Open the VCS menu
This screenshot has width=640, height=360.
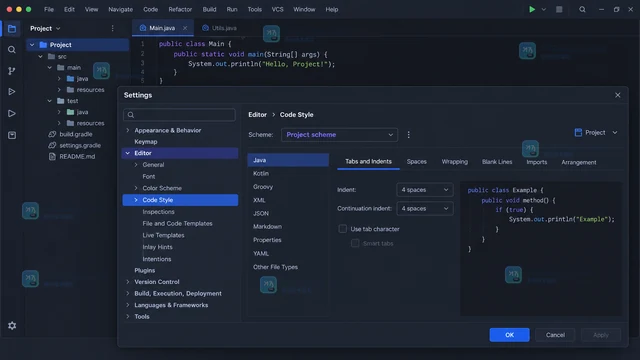[x=278, y=9]
